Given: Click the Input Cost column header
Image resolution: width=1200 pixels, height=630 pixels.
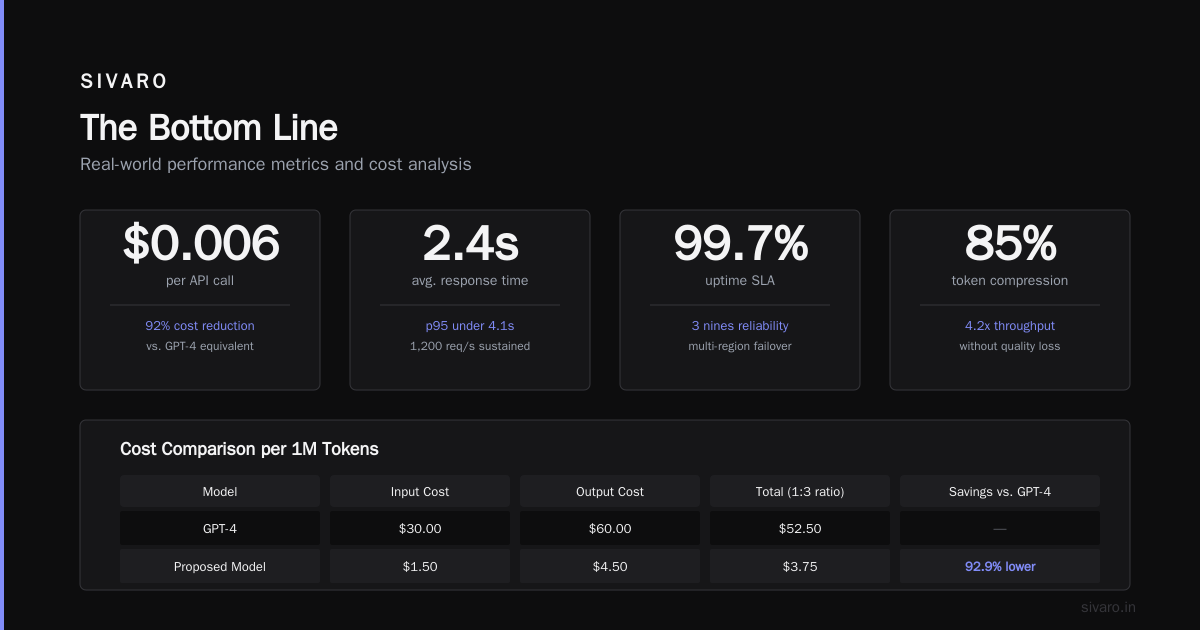Looking at the screenshot, I should pyautogui.click(x=420, y=491).
